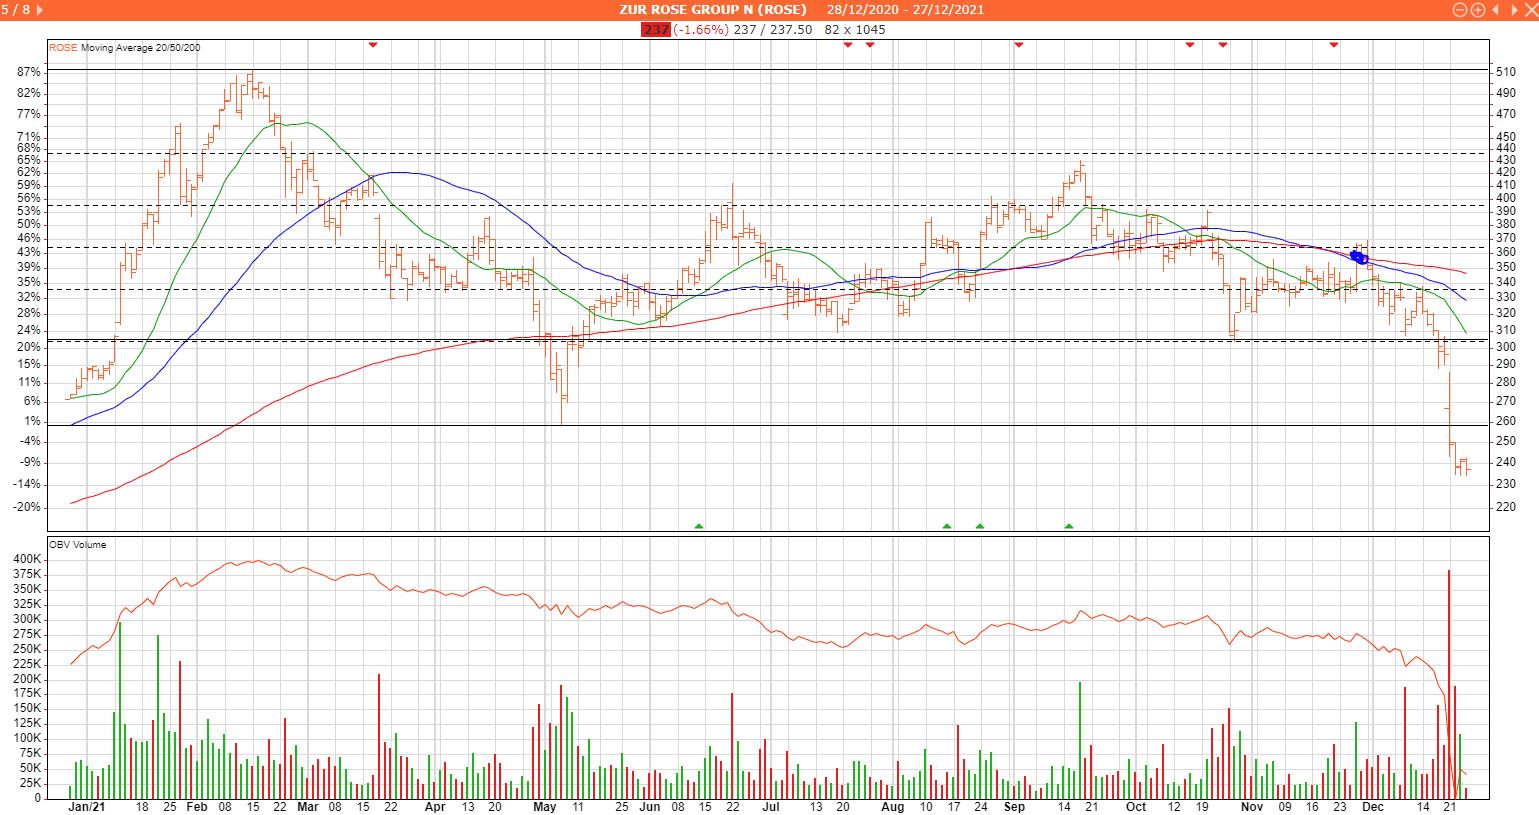
Task: Click the zoom out magnifier icon
Action: [1459, 10]
